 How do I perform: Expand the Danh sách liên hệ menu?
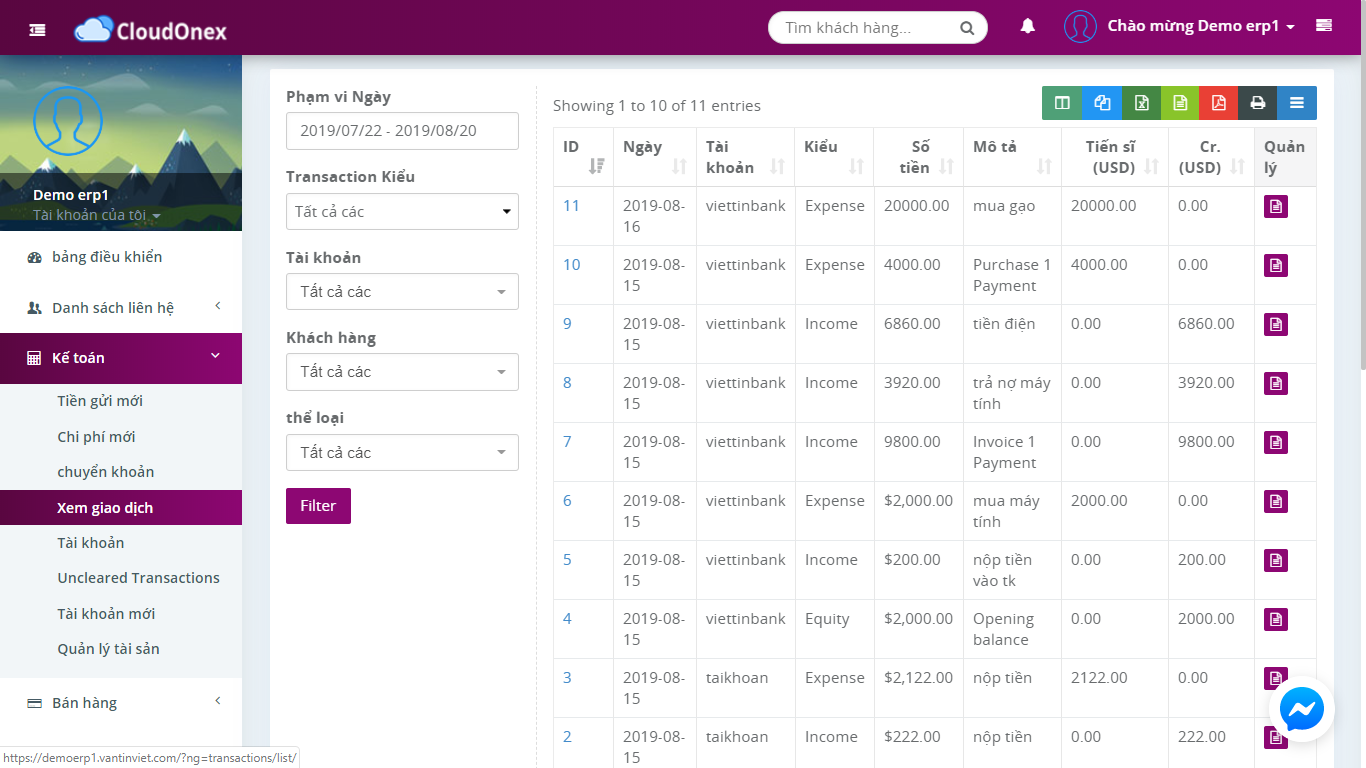coord(121,307)
